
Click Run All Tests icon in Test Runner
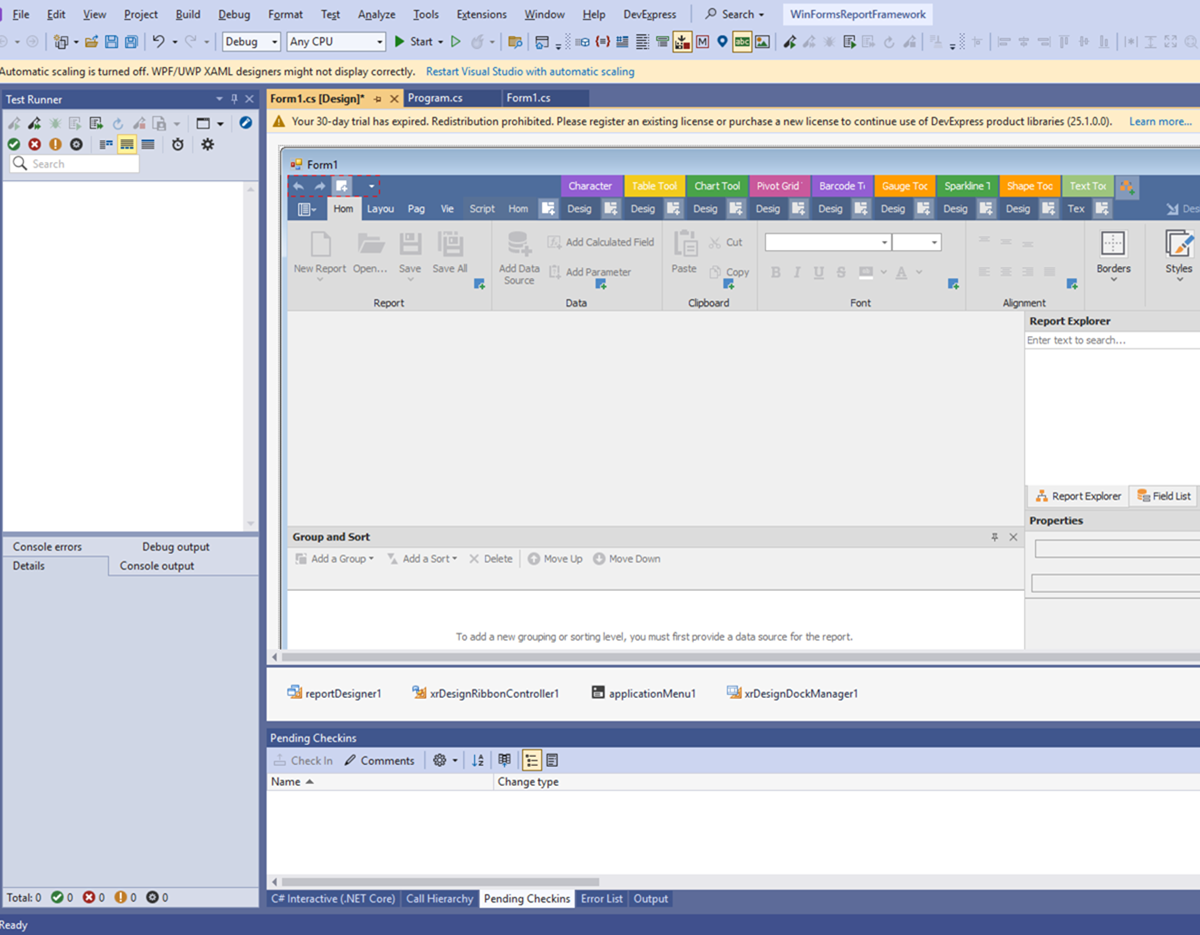[34, 123]
